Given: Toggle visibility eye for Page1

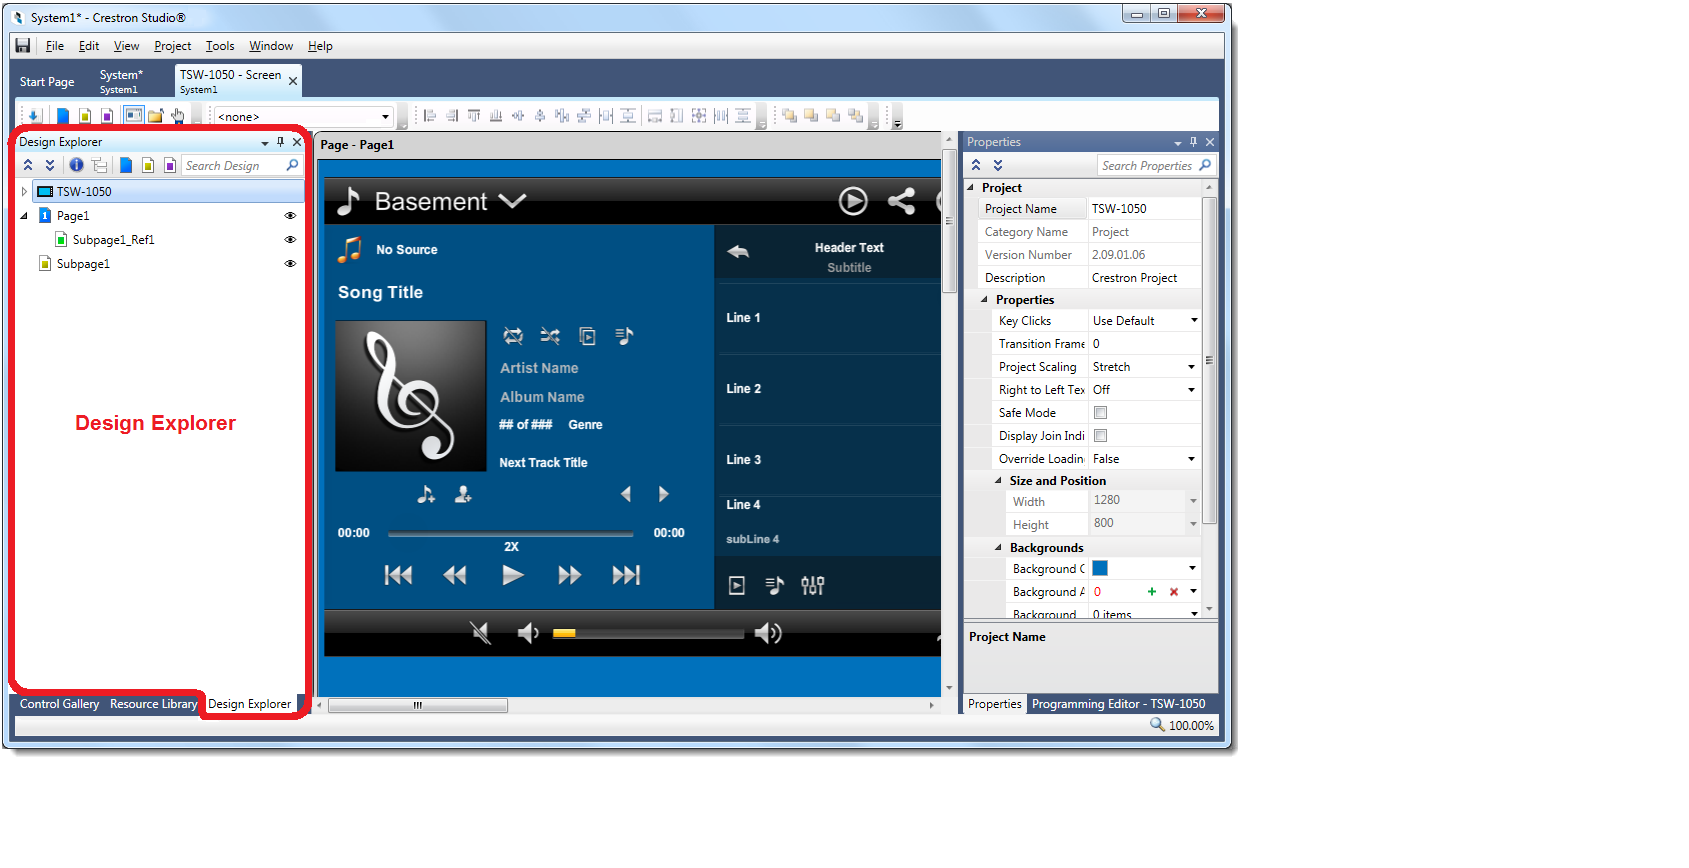Looking at the screenshot, I should 290,216.
